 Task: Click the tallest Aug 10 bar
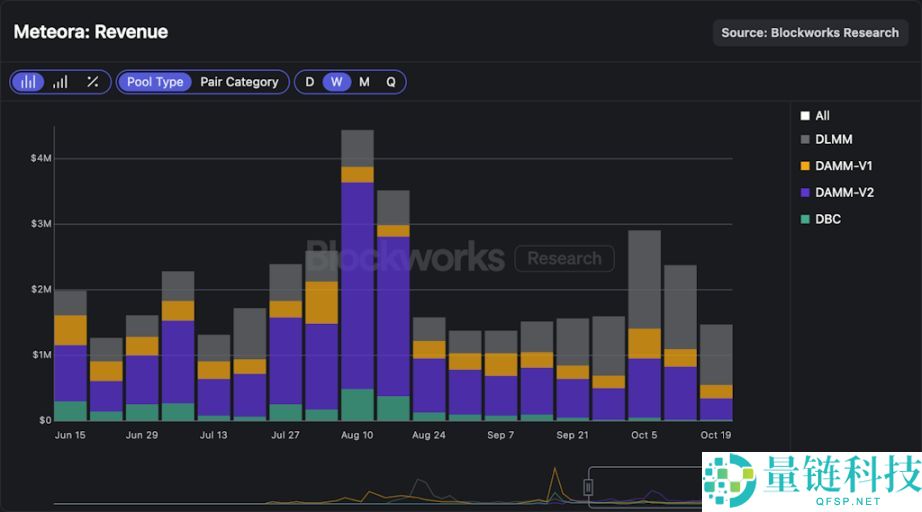(x=357, y=280)
